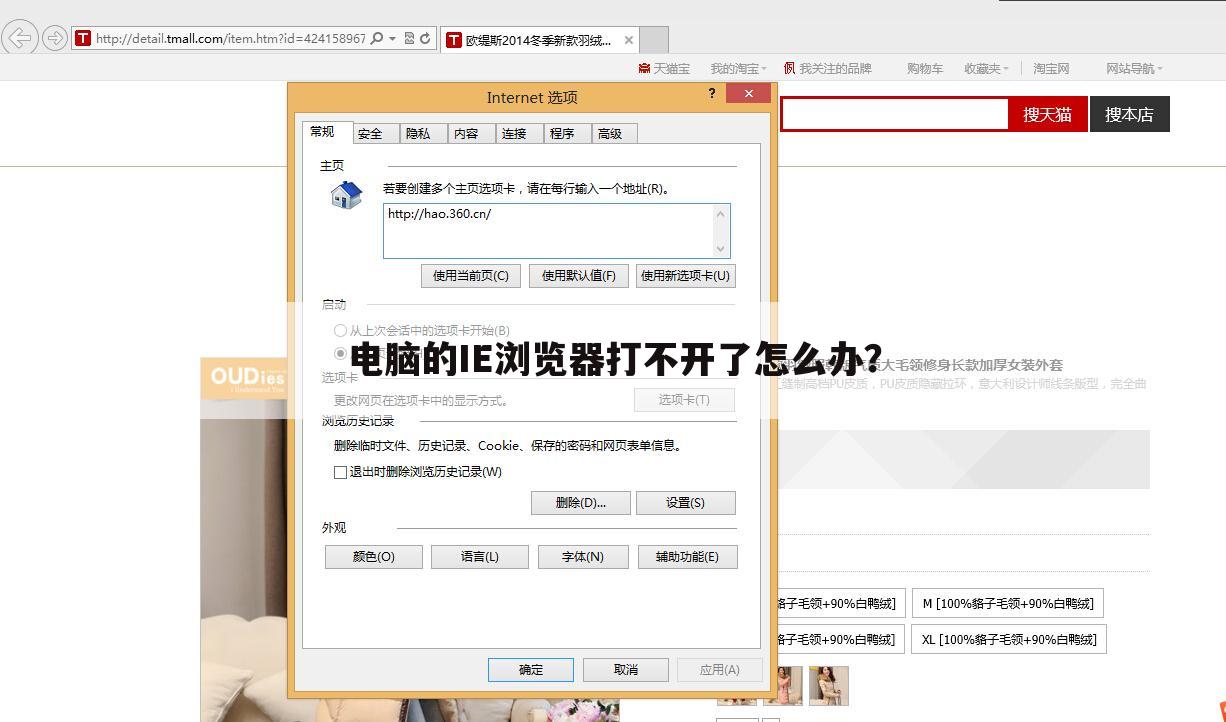Click the 使用当前页(C) button
Viewport: 1226px width, 722px height.
(471, 276)
